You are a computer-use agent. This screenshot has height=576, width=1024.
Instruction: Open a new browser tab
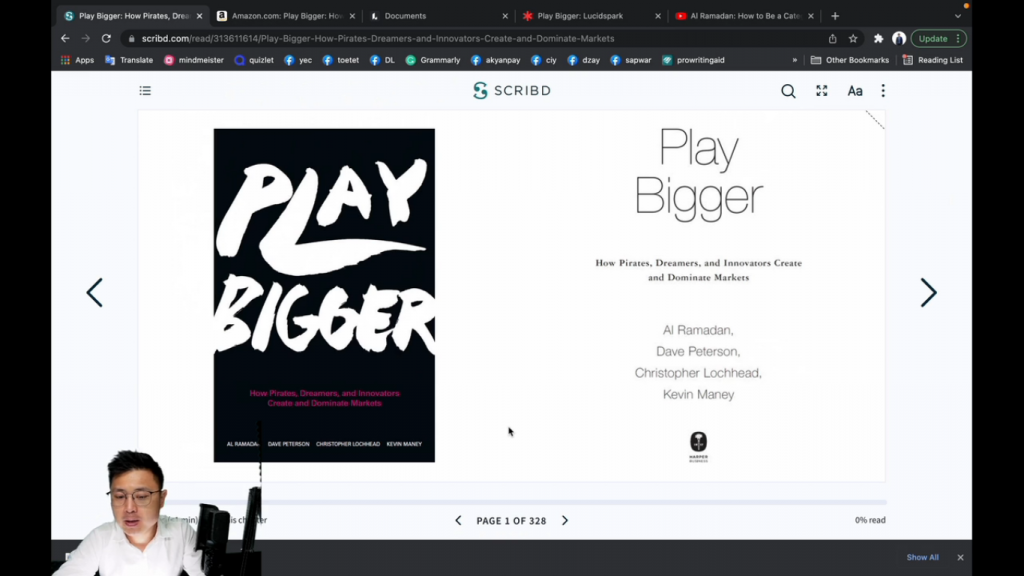(x=835, y=16)
